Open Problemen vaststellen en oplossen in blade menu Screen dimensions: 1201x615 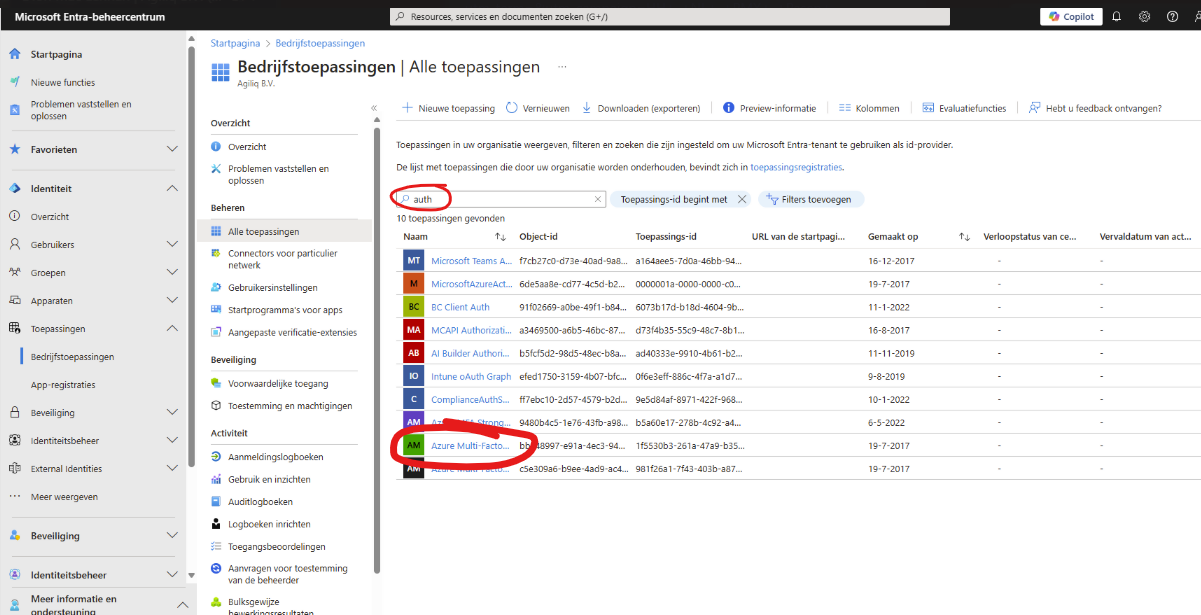277,175
